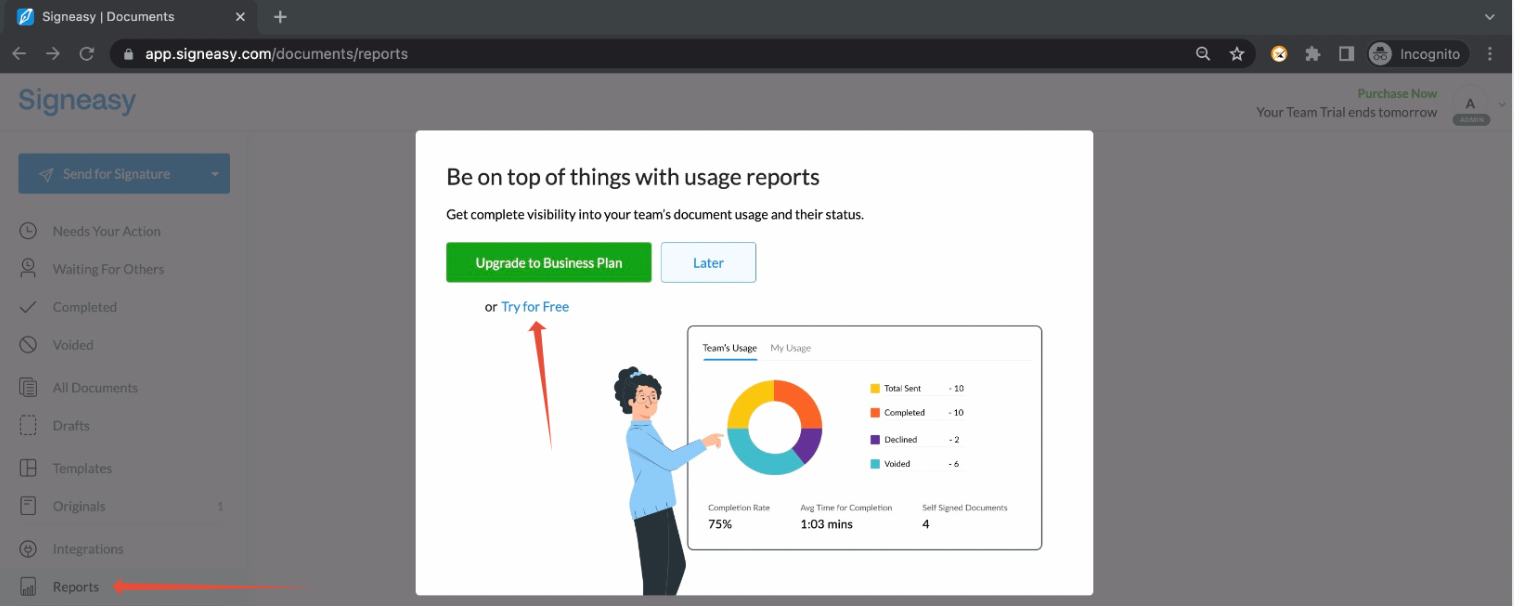Open the Originals section
Screen dimensions: 1514x606
pos(79,506)
